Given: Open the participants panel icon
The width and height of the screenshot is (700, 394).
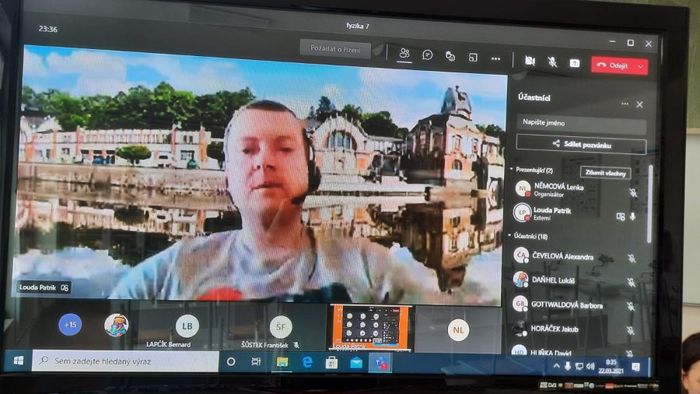Looking at the screenshot, I should (x=404, y=54).
